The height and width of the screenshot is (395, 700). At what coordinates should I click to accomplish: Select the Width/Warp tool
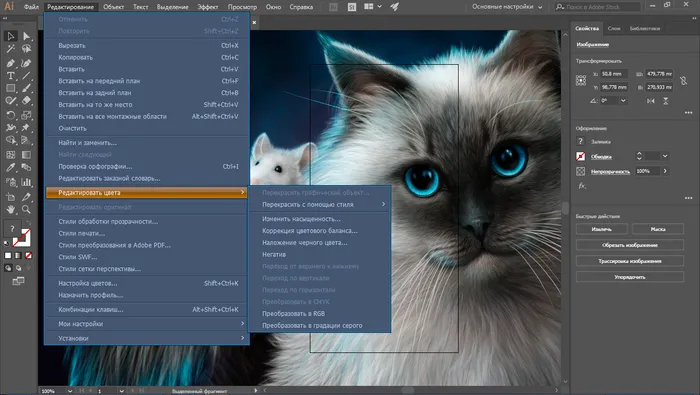pos(11,128)
